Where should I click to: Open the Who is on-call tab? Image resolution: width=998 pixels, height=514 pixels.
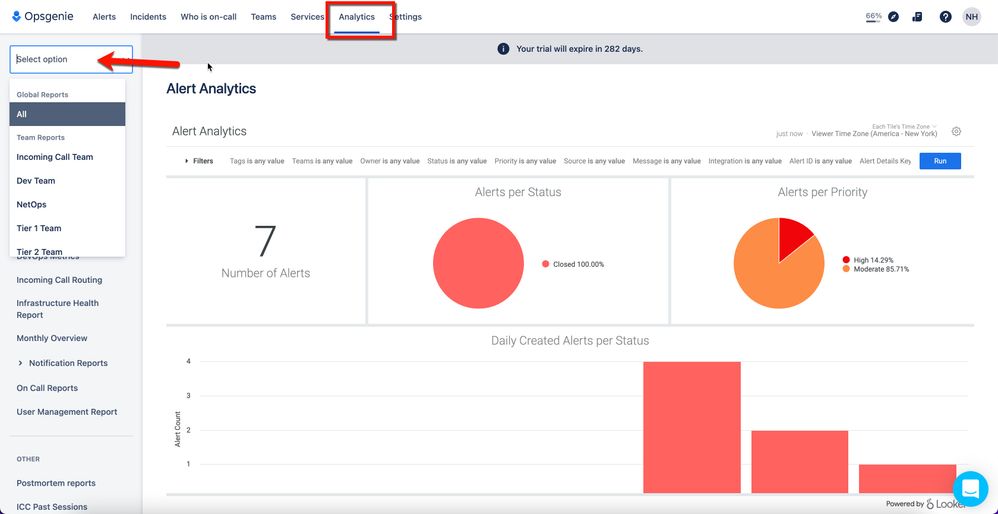point(208,17)
